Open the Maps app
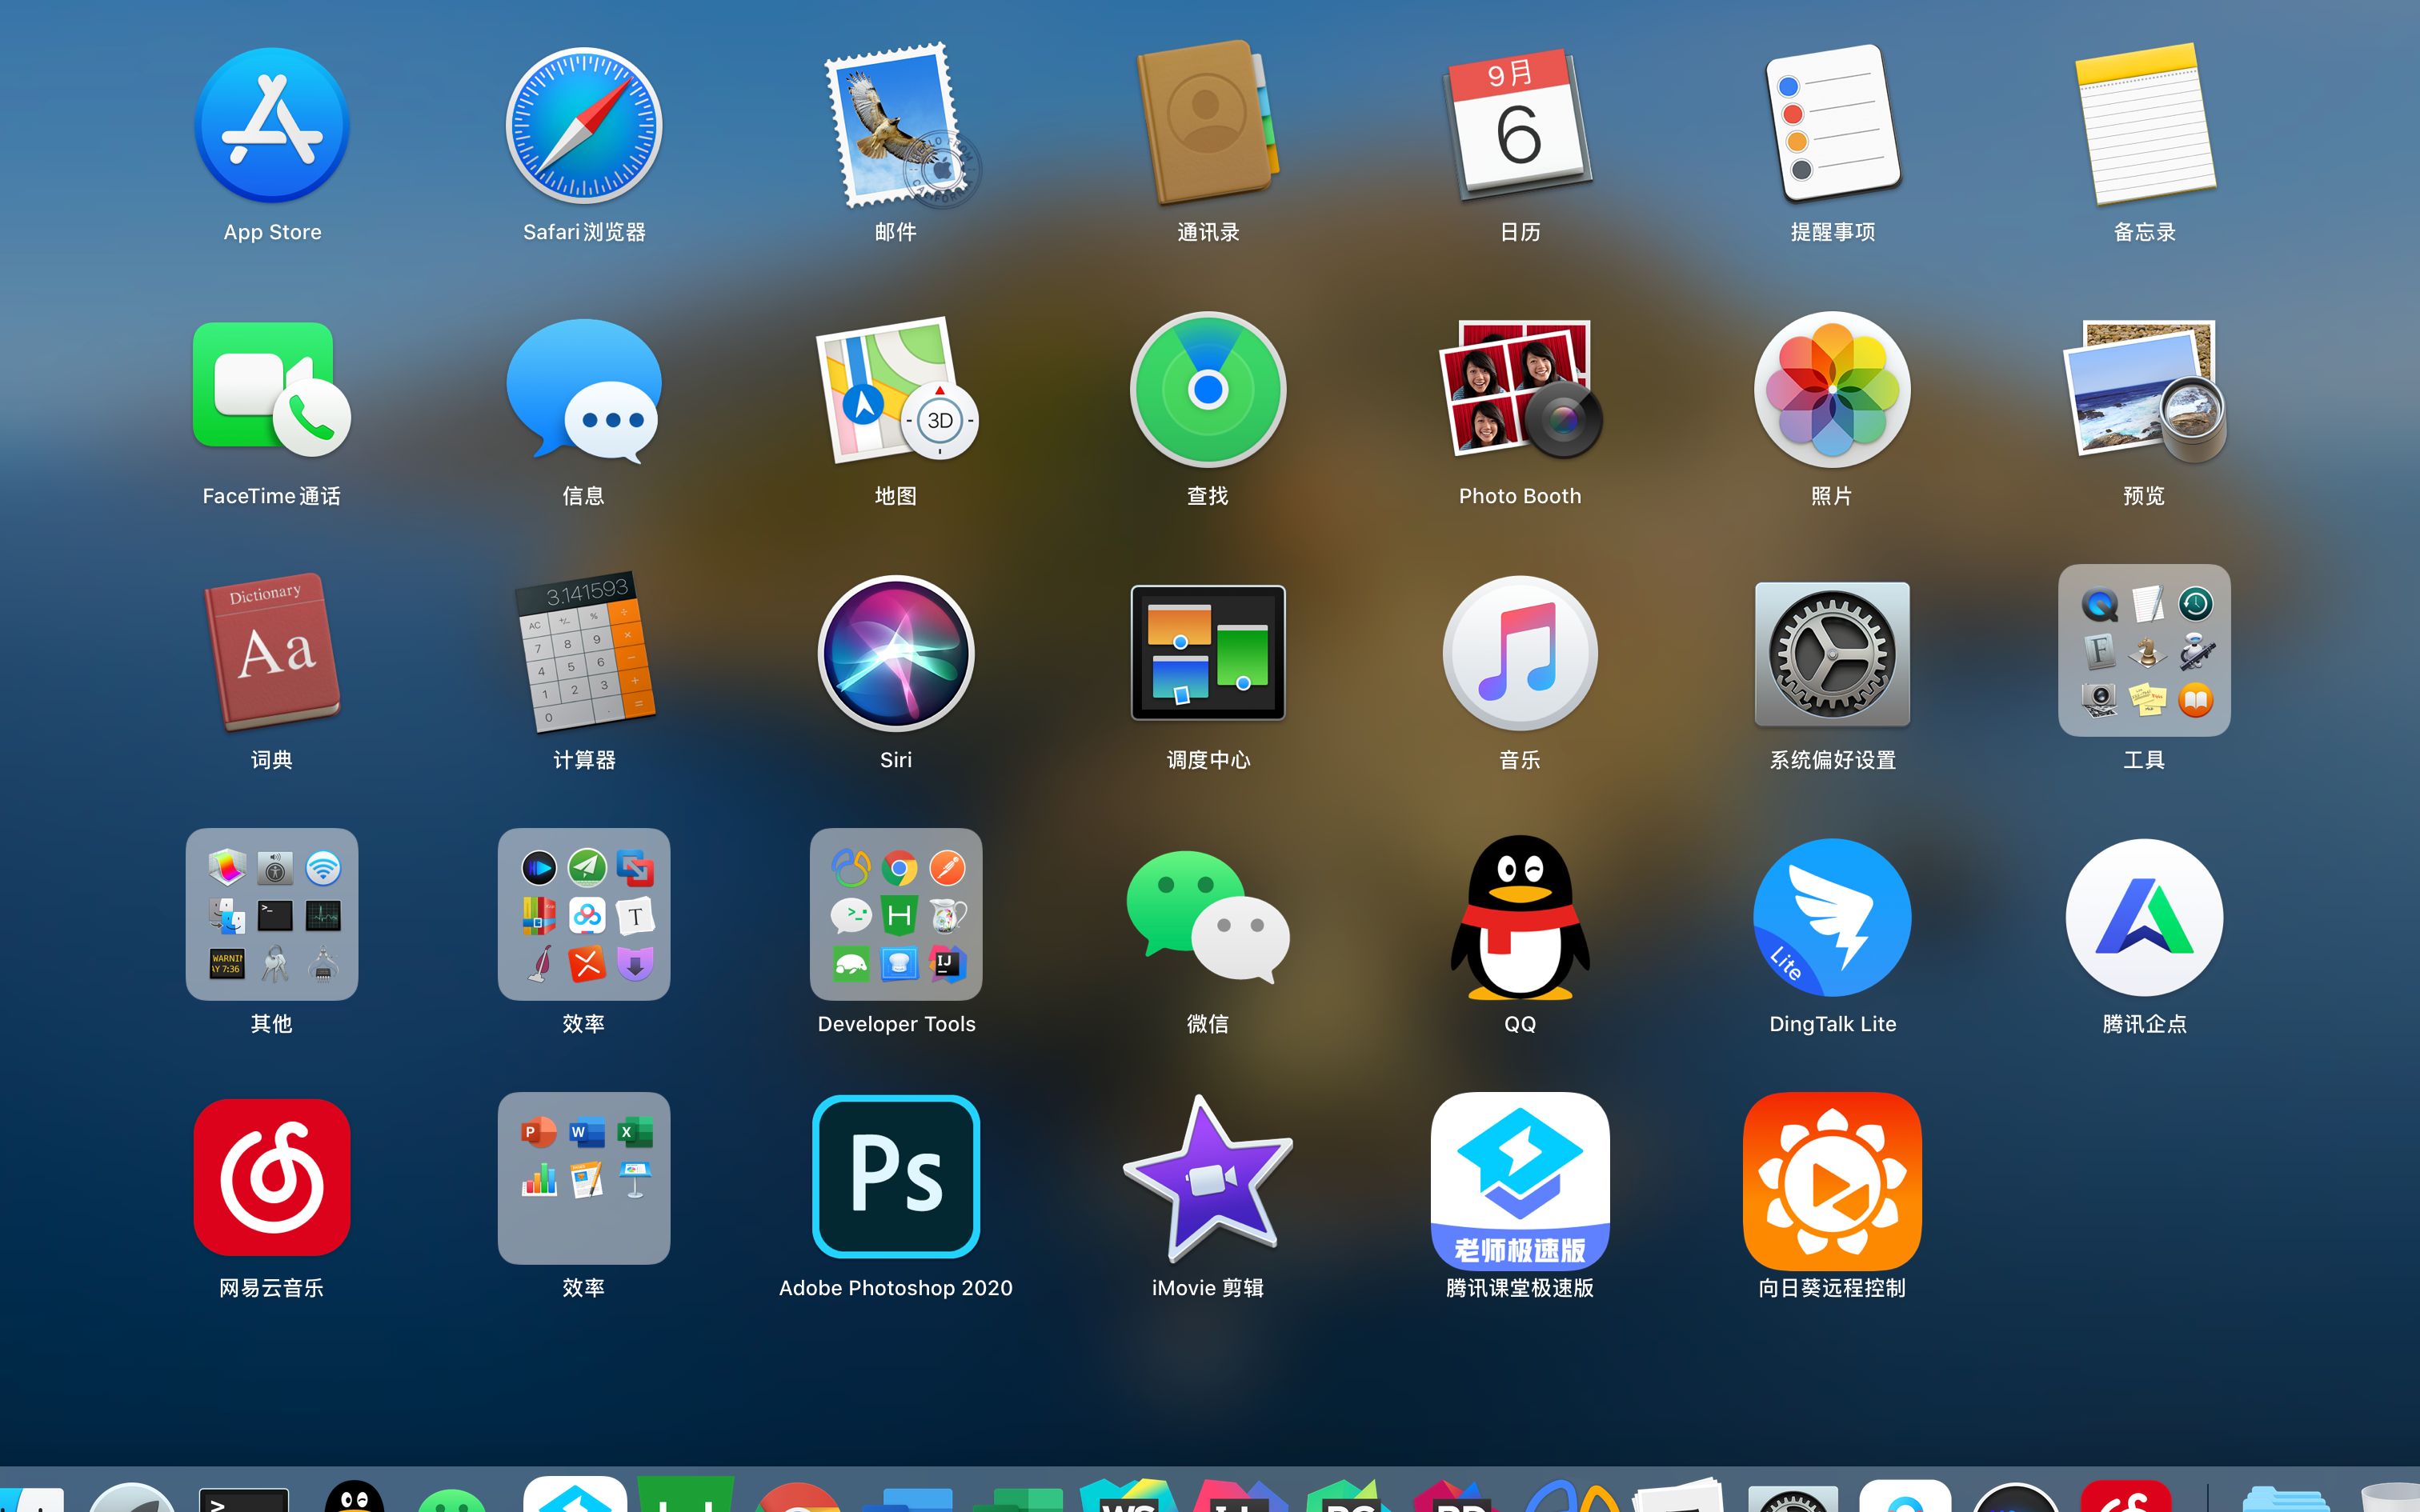The image size is (2420, 1512). point(896,390)
